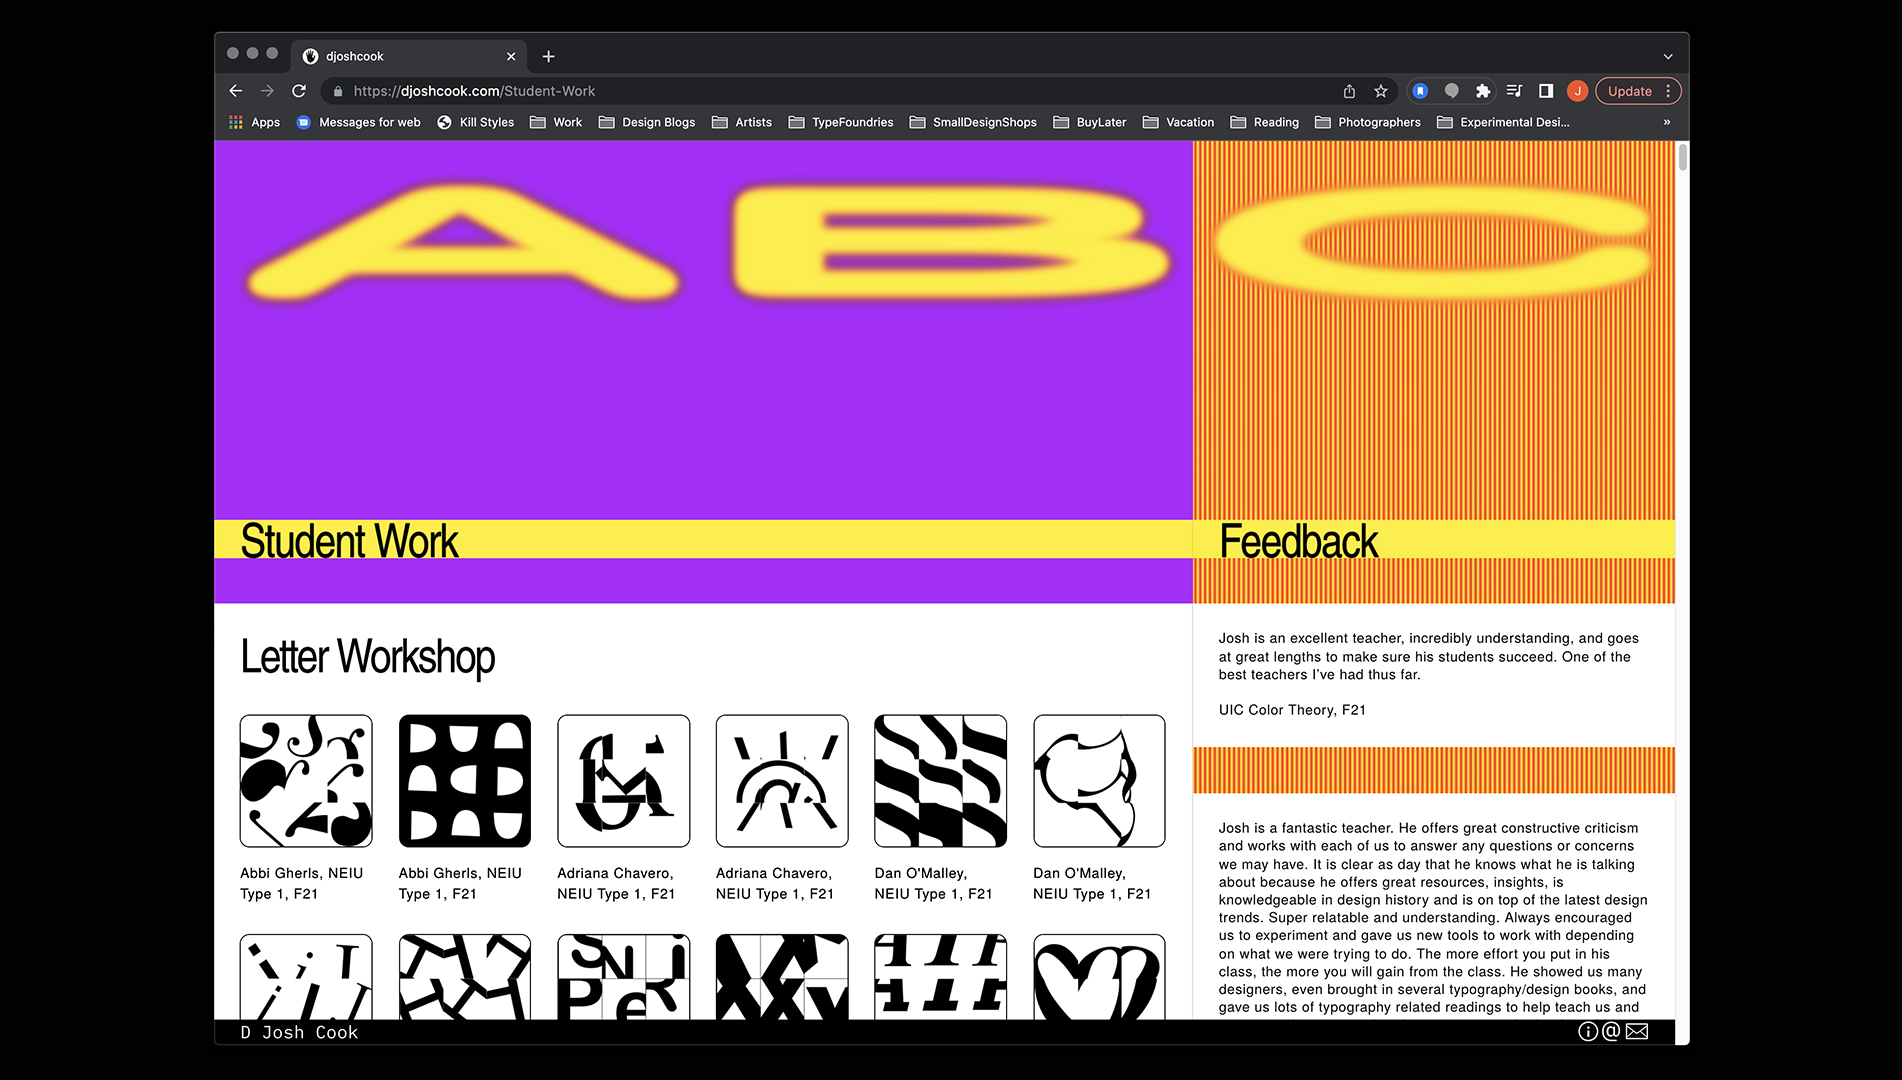This screenshot has height=1080, width=1902.
Task: Open first Abbi Gherls thumbnail with swirly shapes
Action: pyautogui.click(x=306, y=781)
